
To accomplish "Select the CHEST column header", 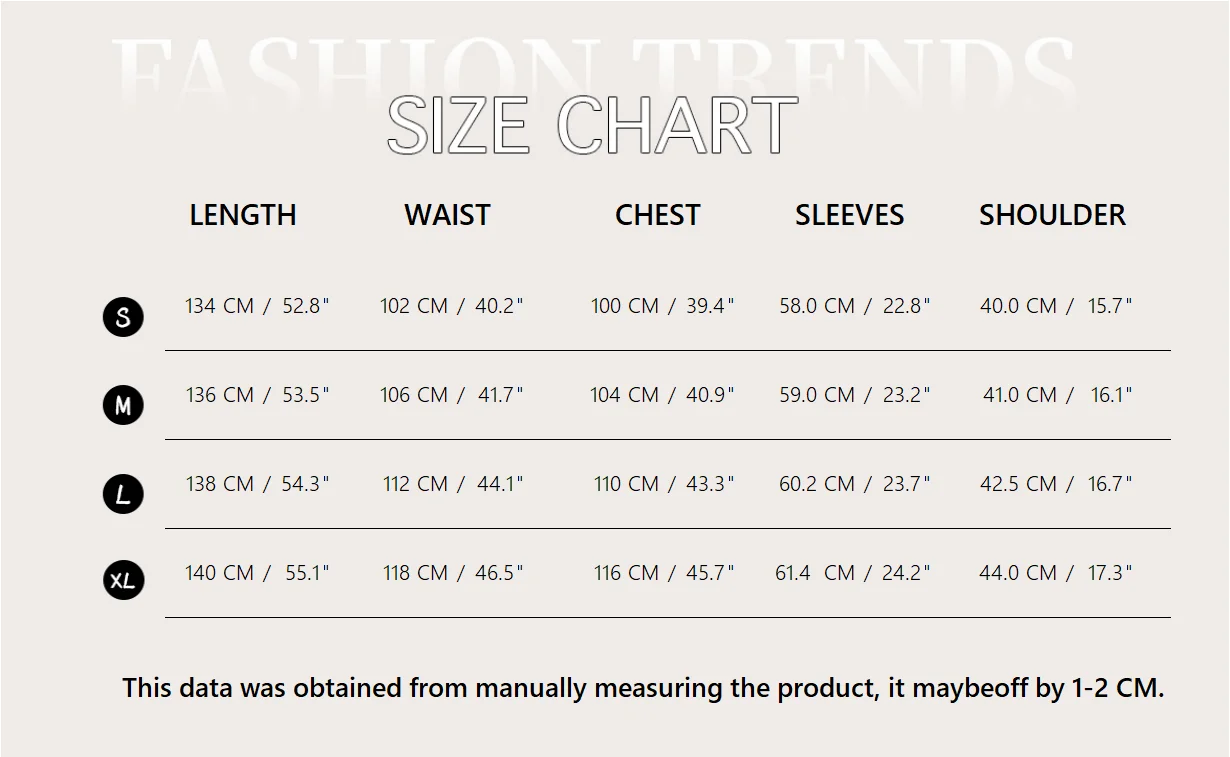I will click(657, 215).
